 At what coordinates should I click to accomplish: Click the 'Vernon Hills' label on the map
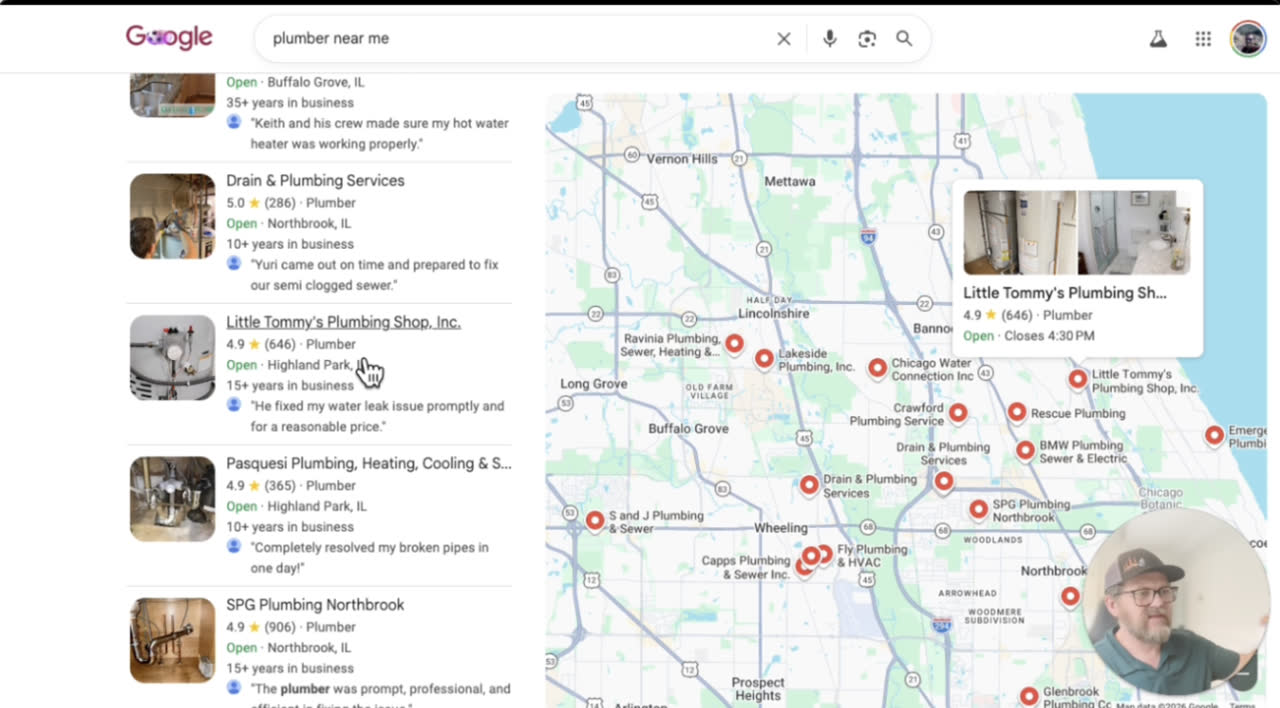tap(682, 159)
